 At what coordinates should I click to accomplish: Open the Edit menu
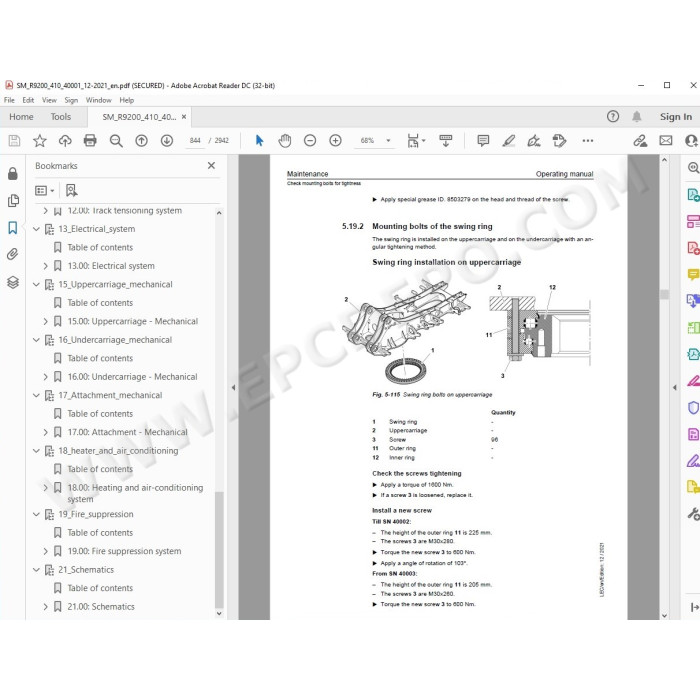(x=28, y=100)
